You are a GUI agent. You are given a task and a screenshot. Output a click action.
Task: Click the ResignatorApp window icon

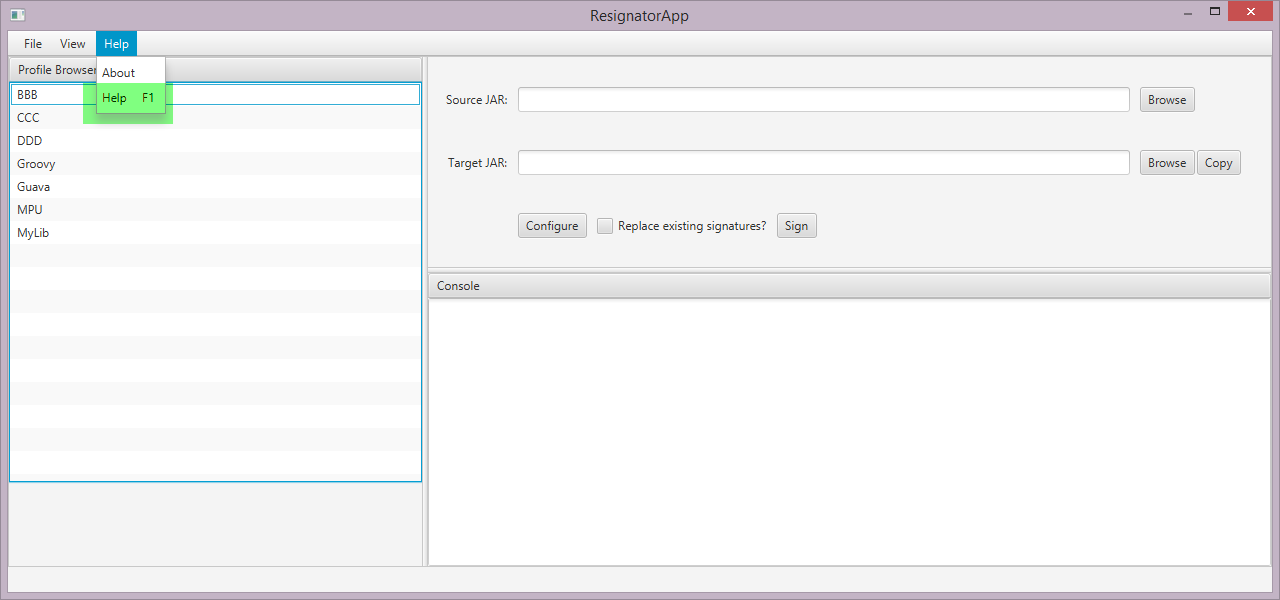click(16, 15)
